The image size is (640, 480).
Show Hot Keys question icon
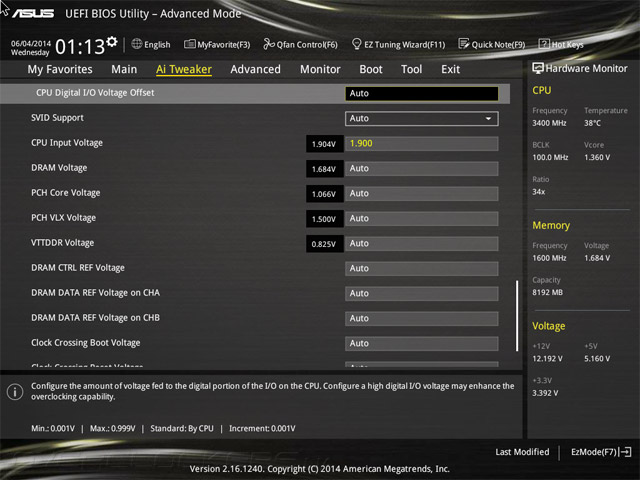pyautogui.click(x=544, y=44)
